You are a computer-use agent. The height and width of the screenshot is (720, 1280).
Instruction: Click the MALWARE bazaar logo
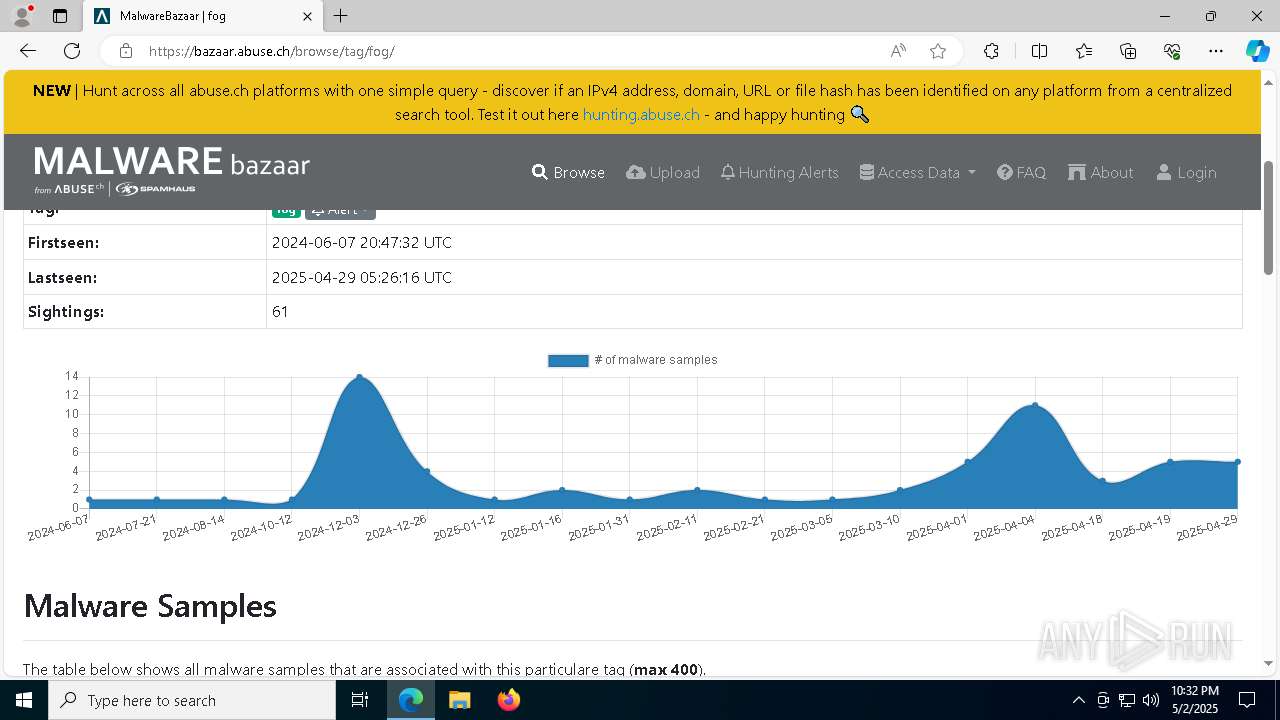tap(172, 170)
